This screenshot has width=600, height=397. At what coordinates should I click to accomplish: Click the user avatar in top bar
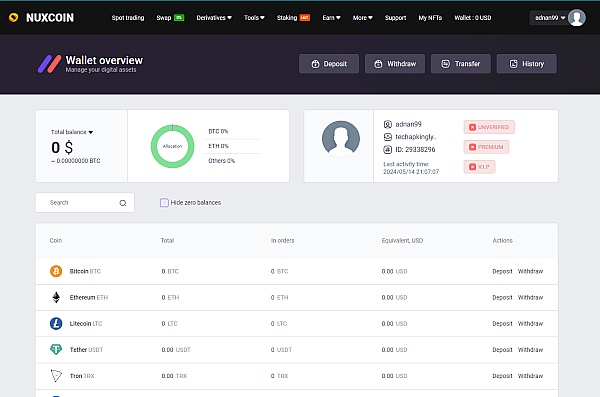tap(577, 18)
